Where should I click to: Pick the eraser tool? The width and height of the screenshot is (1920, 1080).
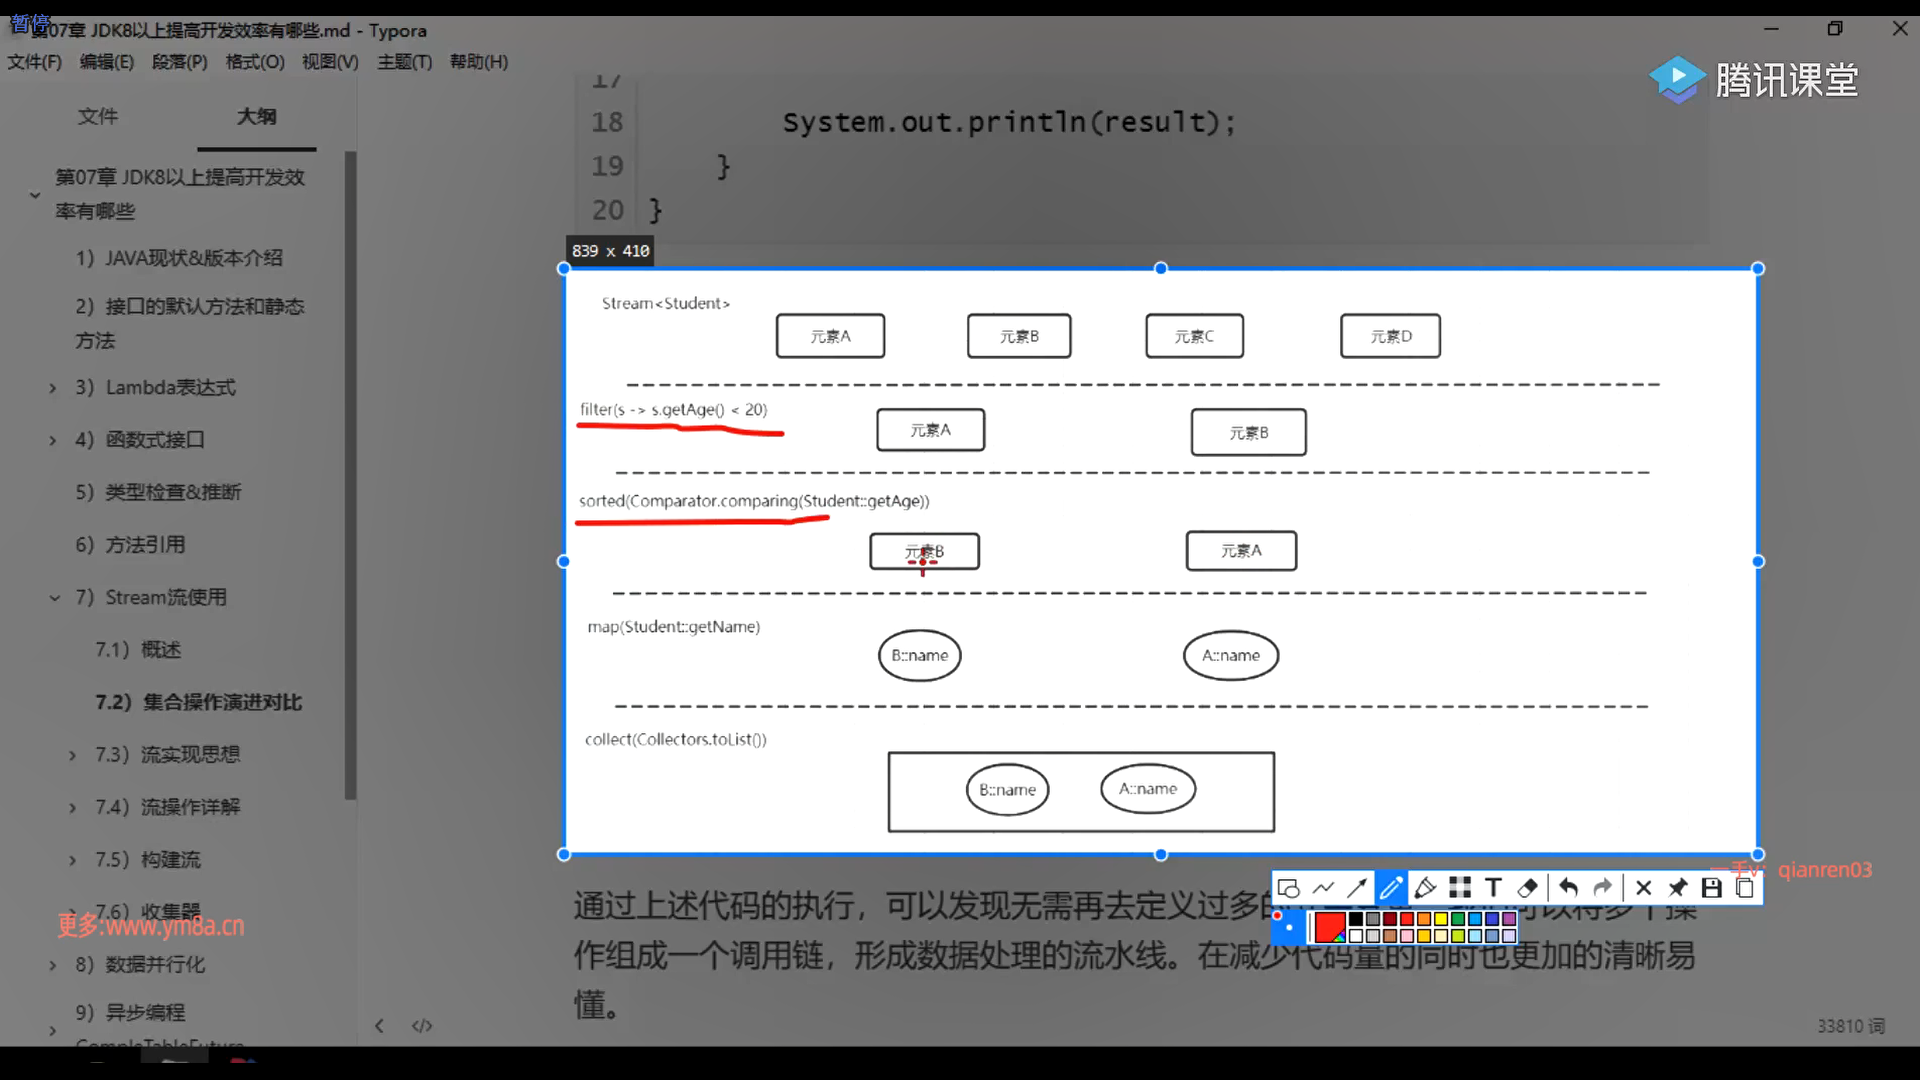(1527, 888)
